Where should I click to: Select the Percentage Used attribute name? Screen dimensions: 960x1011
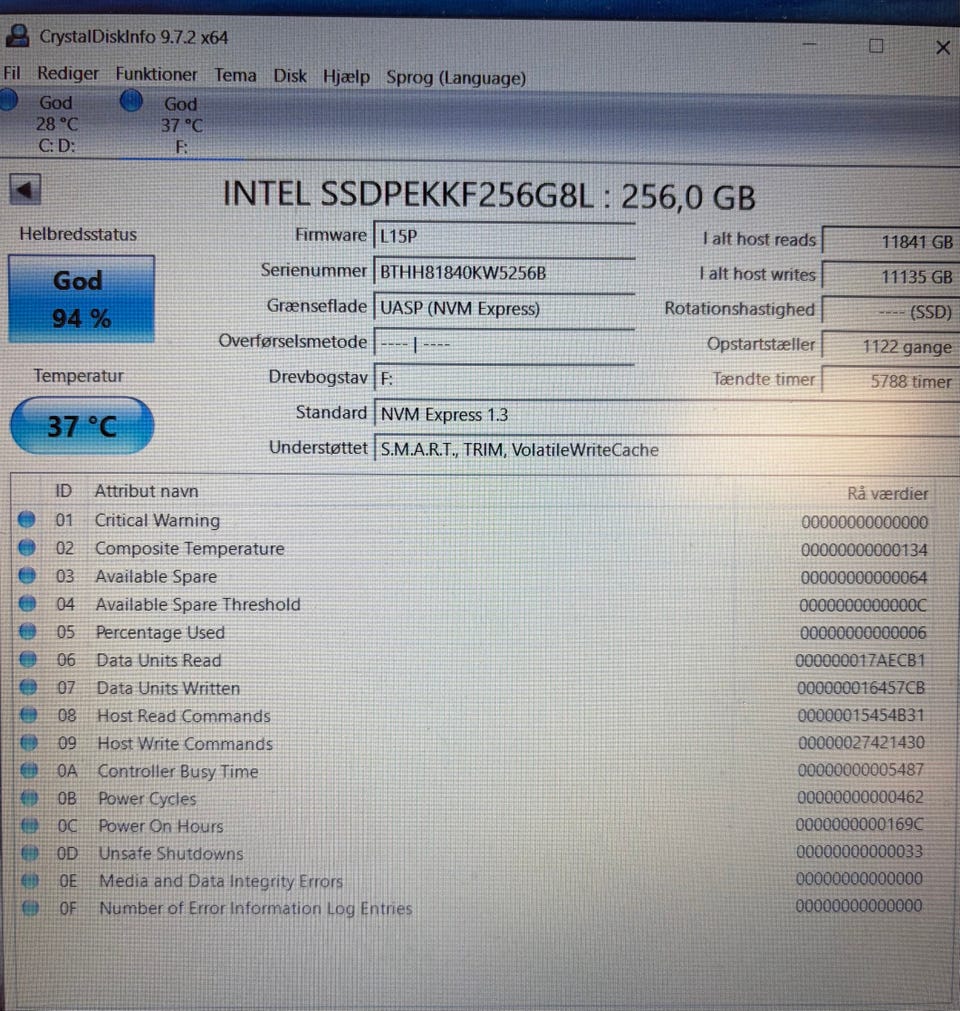[x=160, y=633]
